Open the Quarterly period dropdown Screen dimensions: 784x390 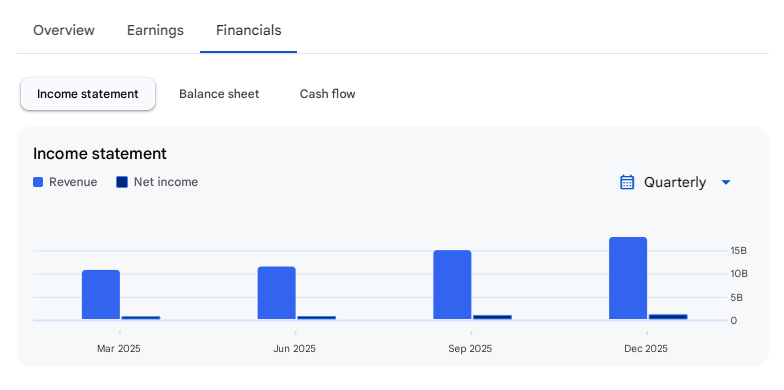pos(675,182)
